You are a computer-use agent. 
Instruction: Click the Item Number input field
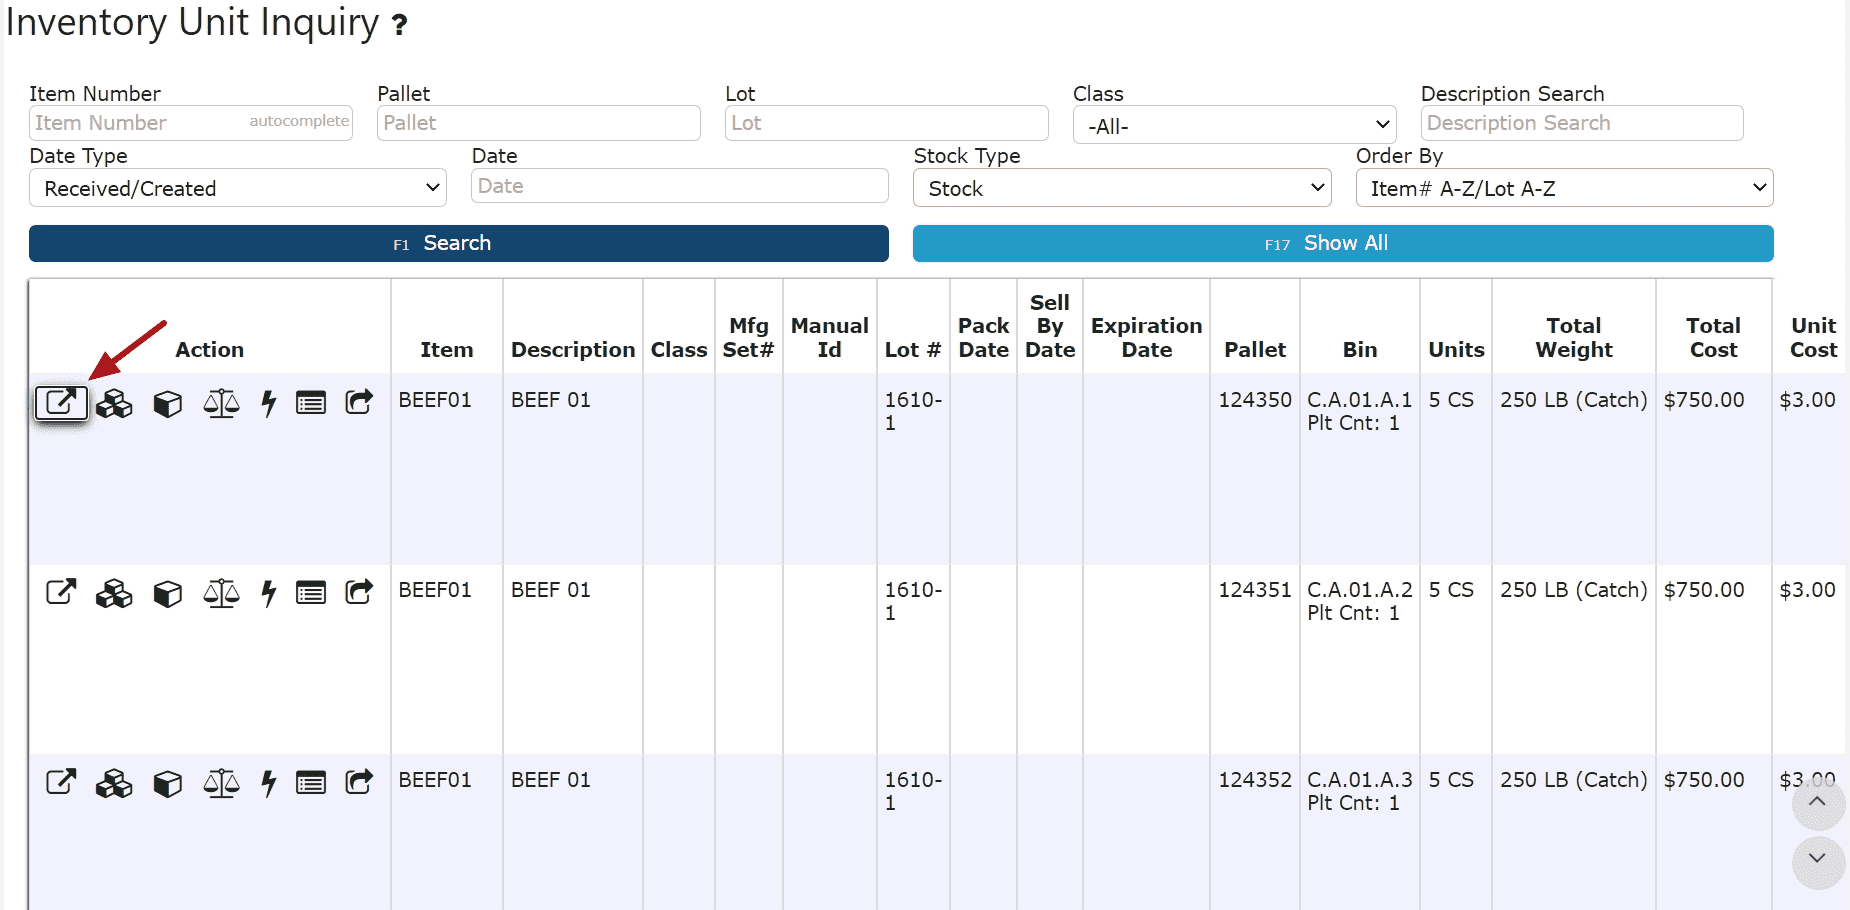click(x=140, y=123)
